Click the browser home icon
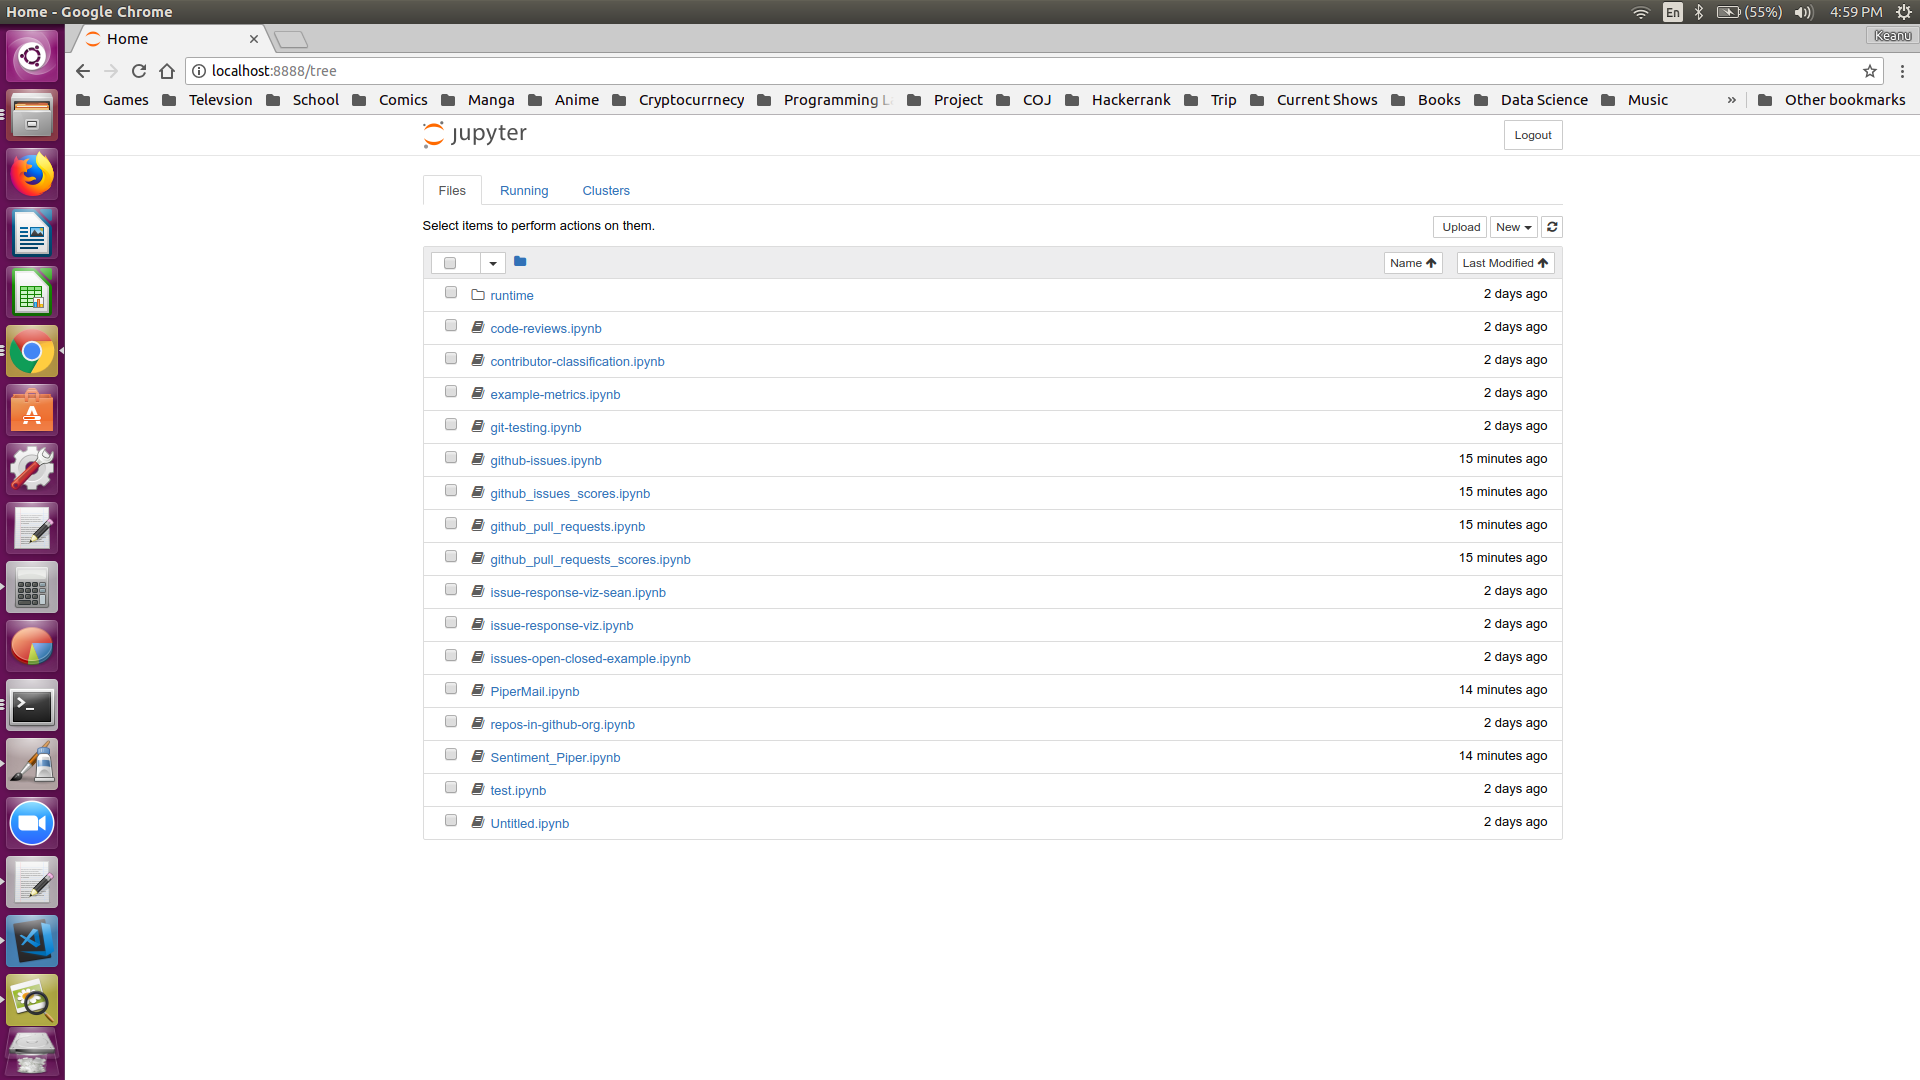 pyautogui.click(x=167, y=71)
